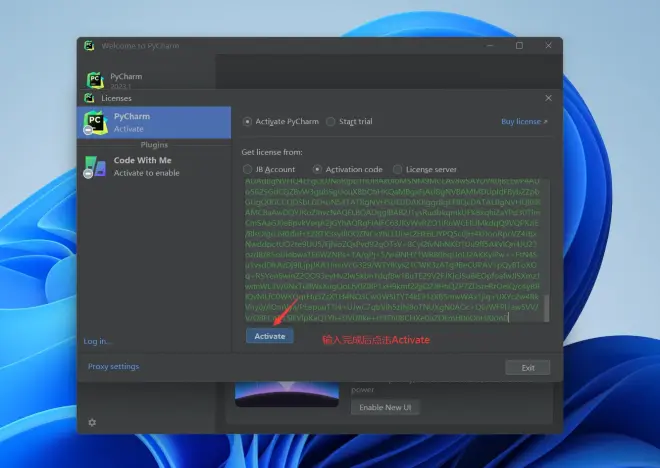The width and height of the screenshot is (660, 468).
Task: Minimize the Welcome to PyCharm window
Action: tap(490, 45)
